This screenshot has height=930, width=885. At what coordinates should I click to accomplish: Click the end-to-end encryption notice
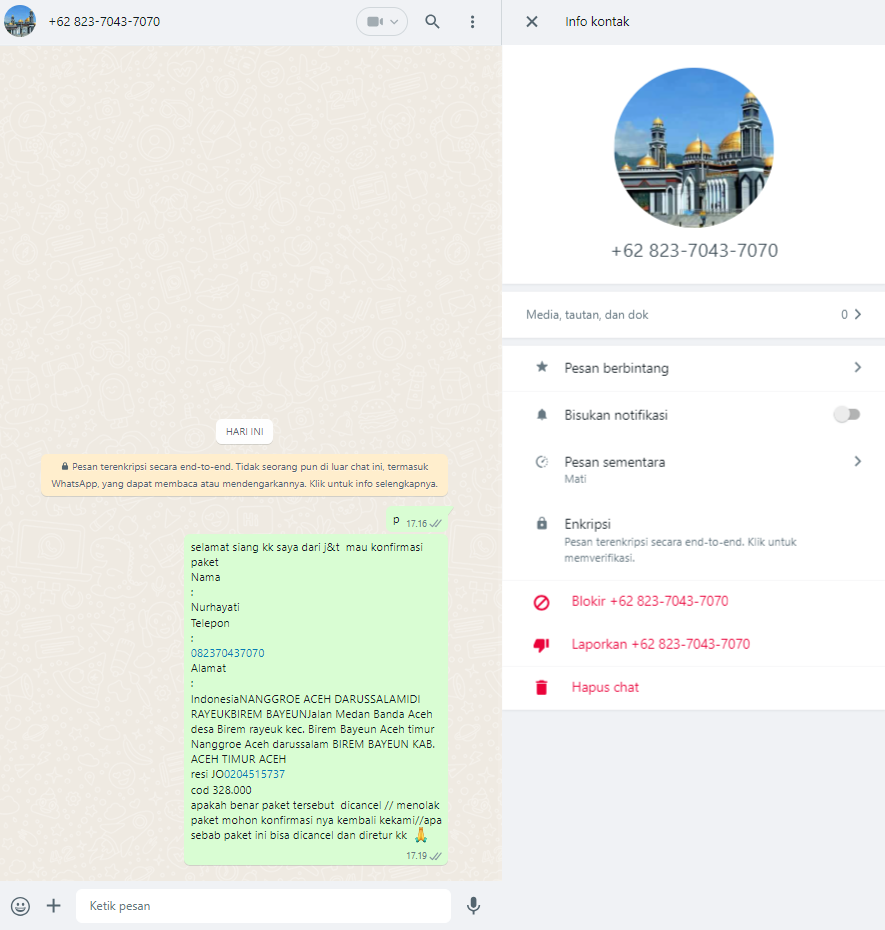coord(244,475)
